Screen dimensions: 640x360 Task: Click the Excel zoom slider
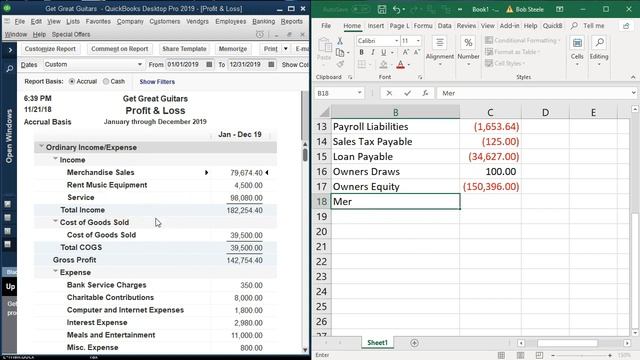tap(581, 356)
